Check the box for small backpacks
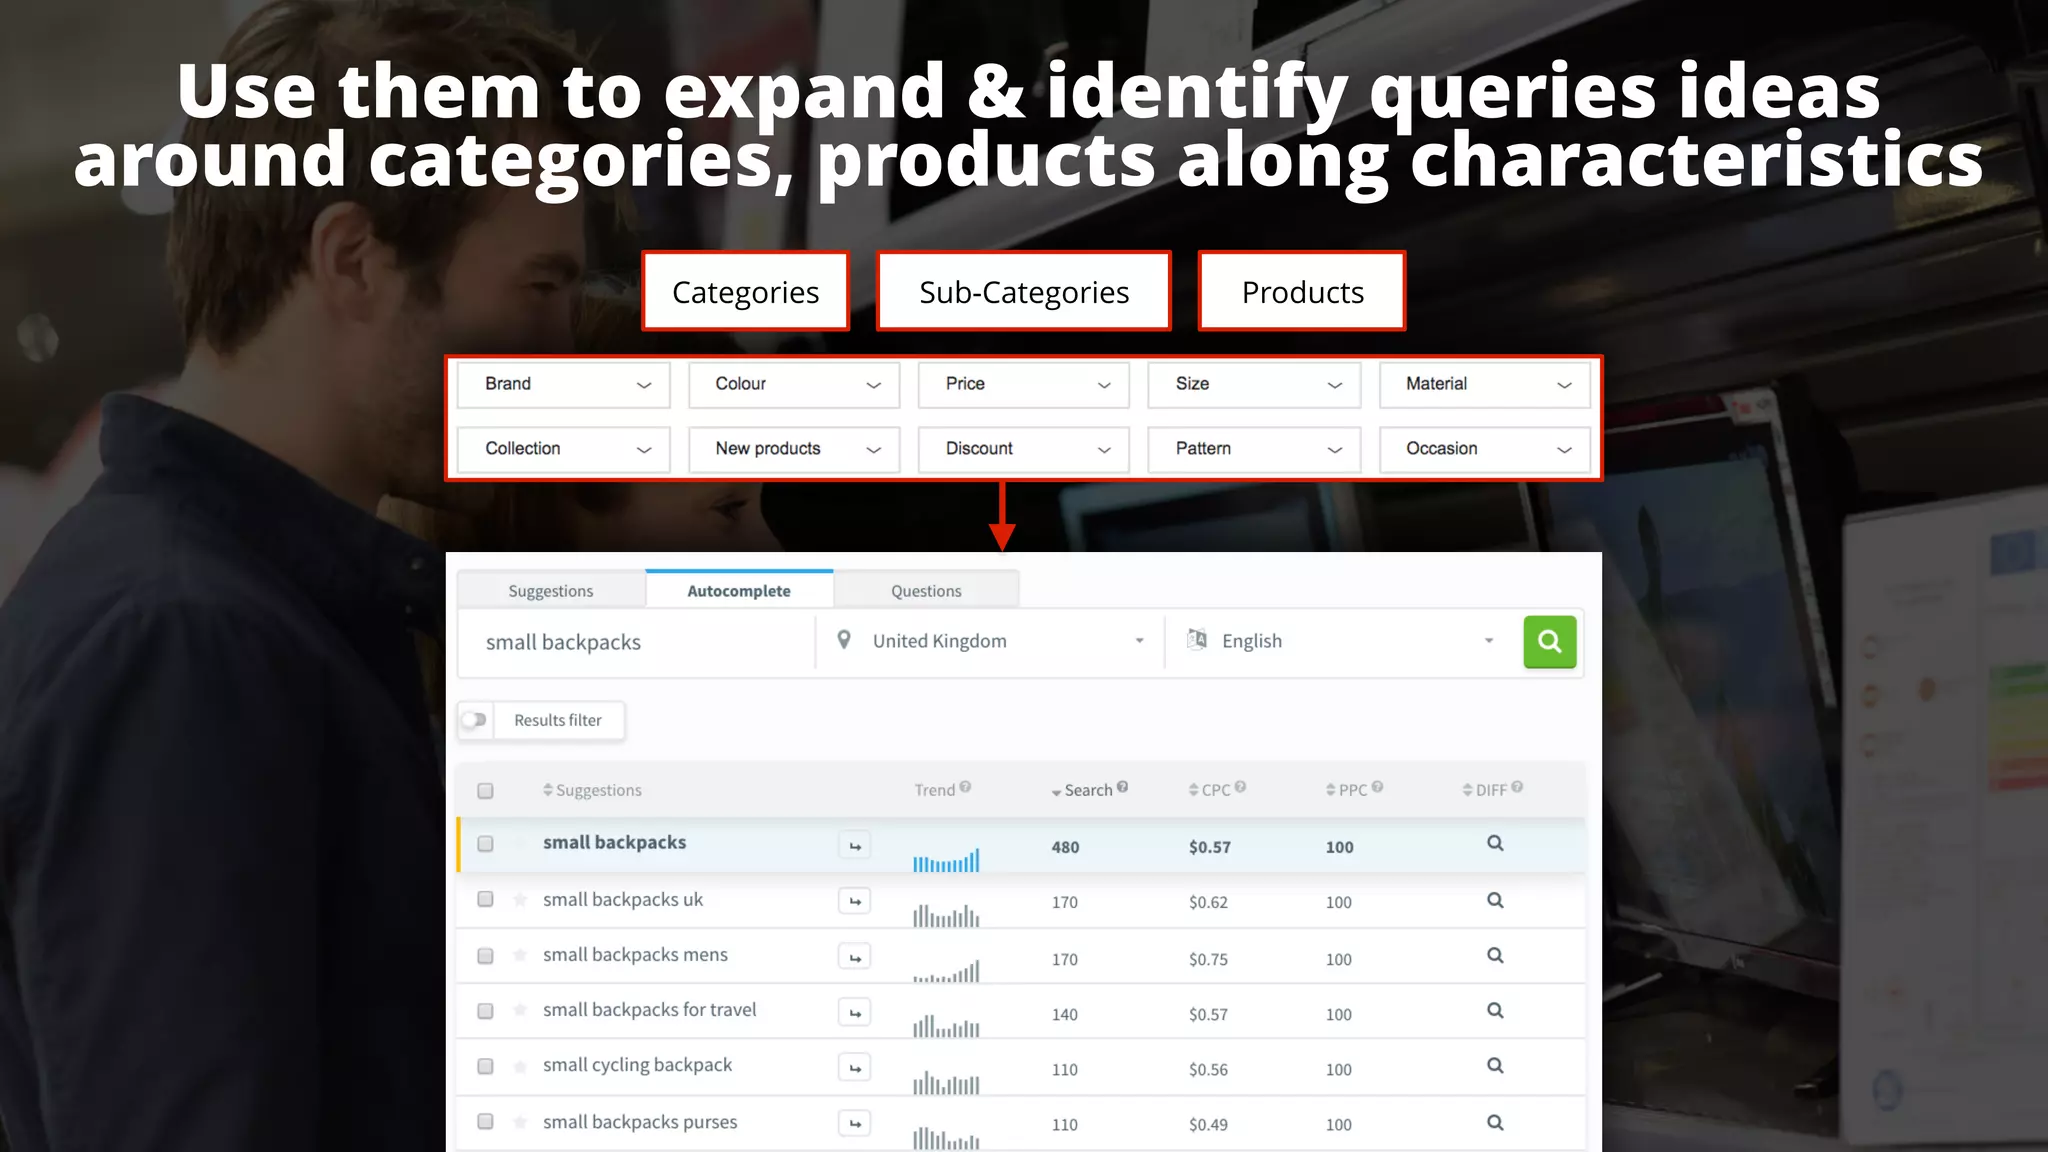The image size is (2048, 1152). (x=485, y=844)
